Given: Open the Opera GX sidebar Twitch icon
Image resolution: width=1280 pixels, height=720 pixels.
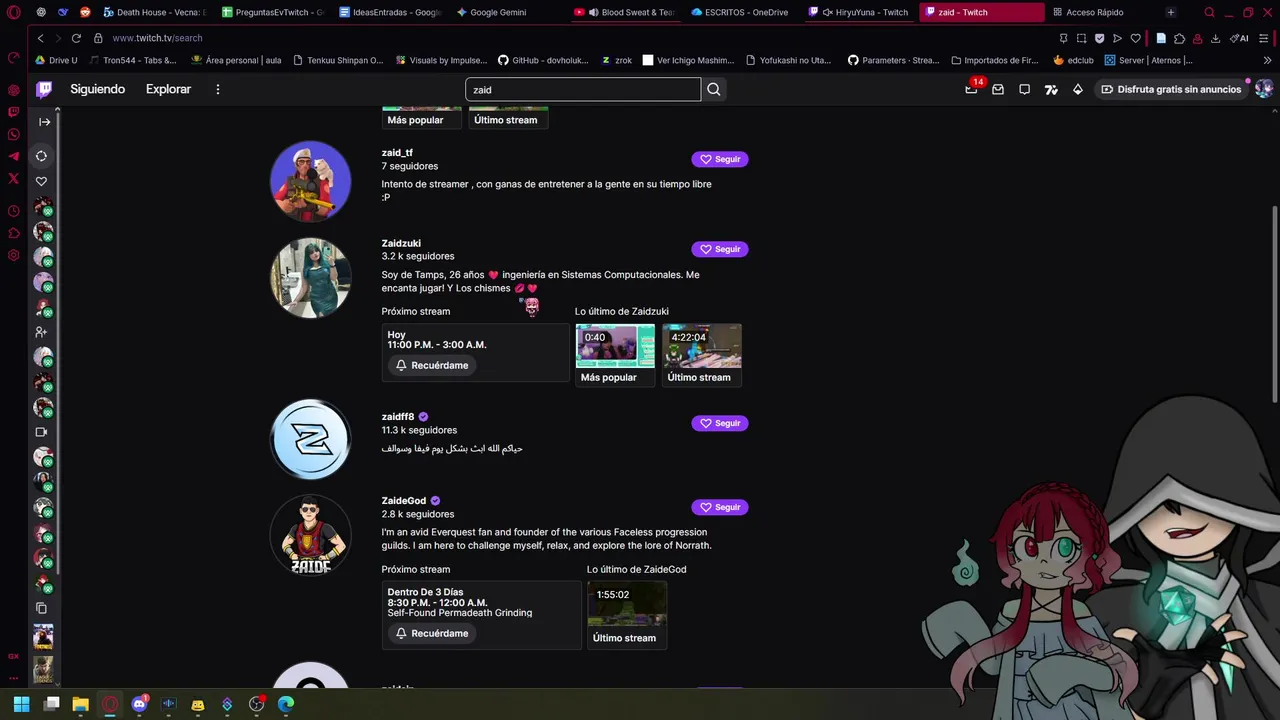Looking at the screenshot, I should coord(14,112).
